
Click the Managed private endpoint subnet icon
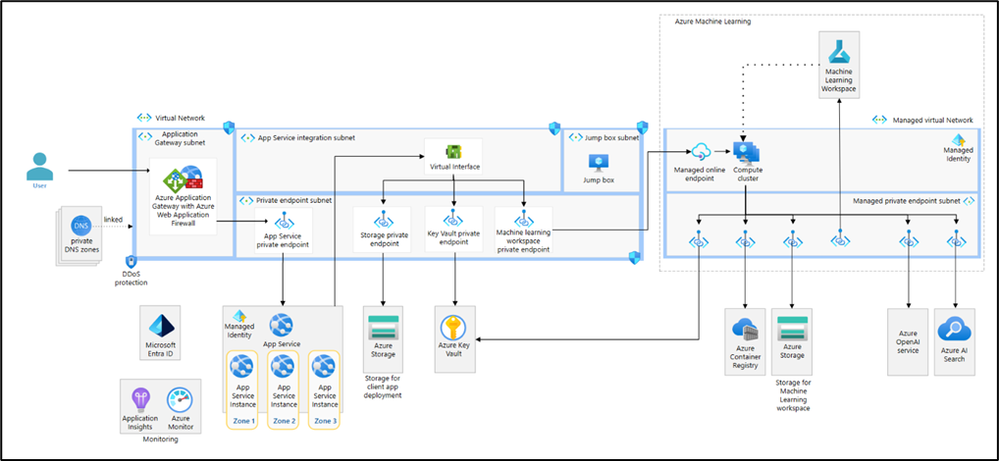pos(970,201)
